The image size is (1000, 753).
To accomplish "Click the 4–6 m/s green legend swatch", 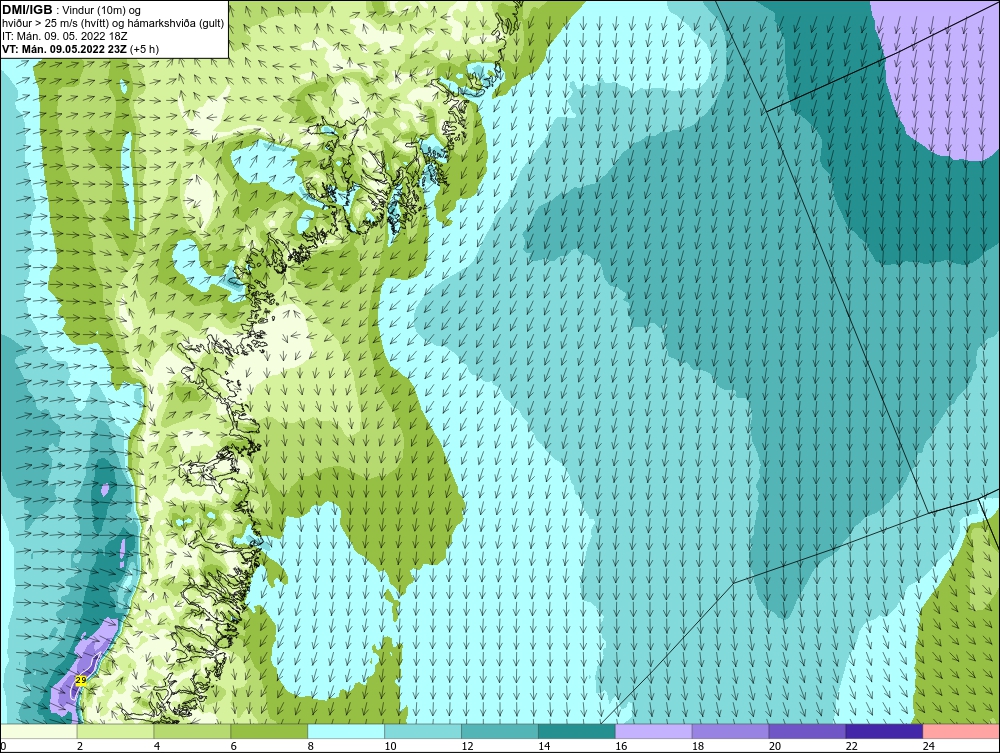I will tap(192, 731).
